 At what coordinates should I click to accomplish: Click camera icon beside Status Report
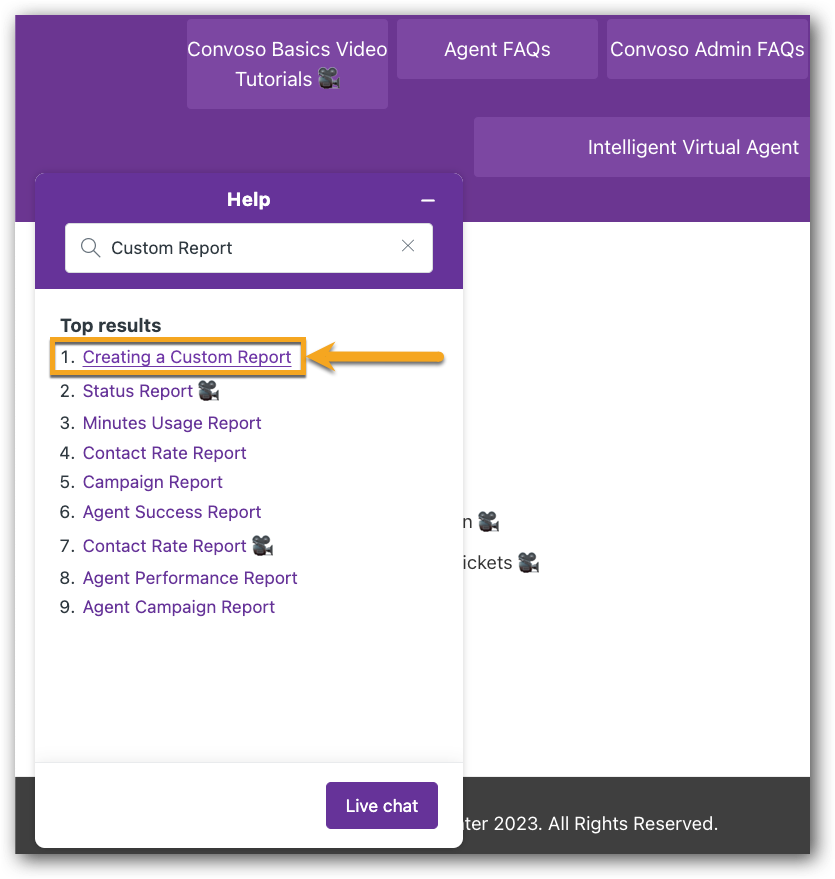pos(209,390)
